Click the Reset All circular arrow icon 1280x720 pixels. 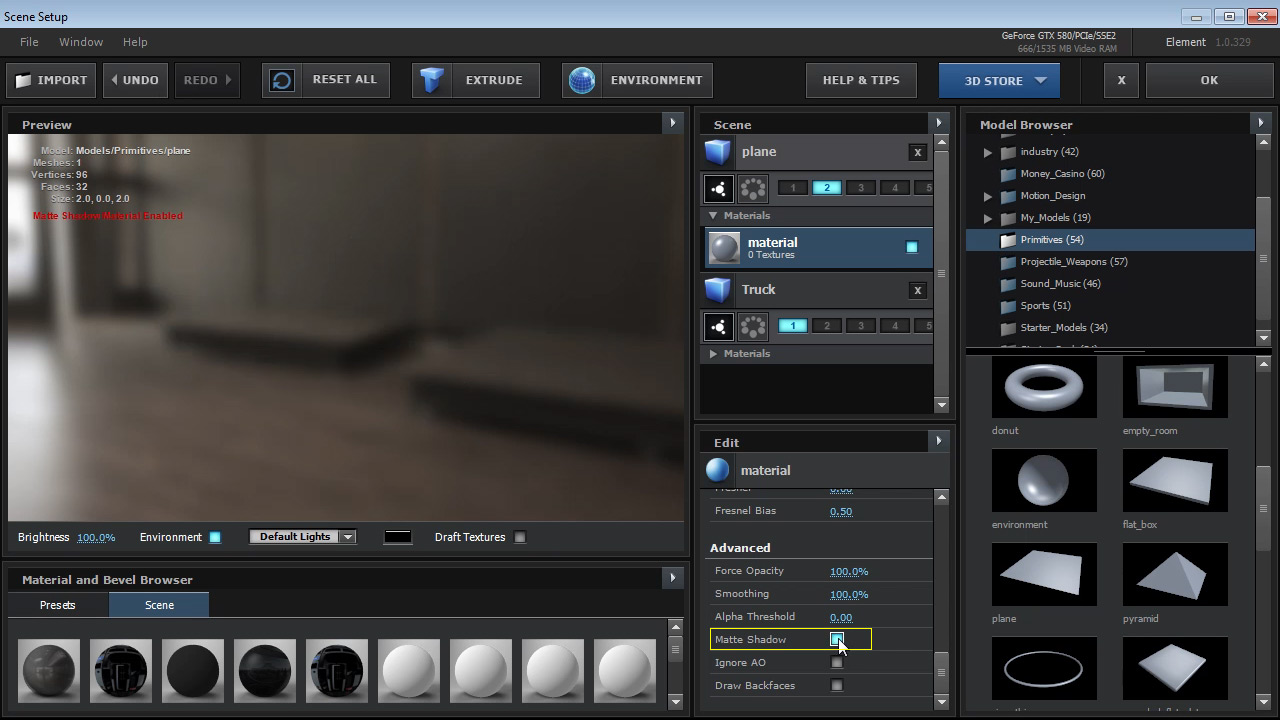click(x=282, y=80)
